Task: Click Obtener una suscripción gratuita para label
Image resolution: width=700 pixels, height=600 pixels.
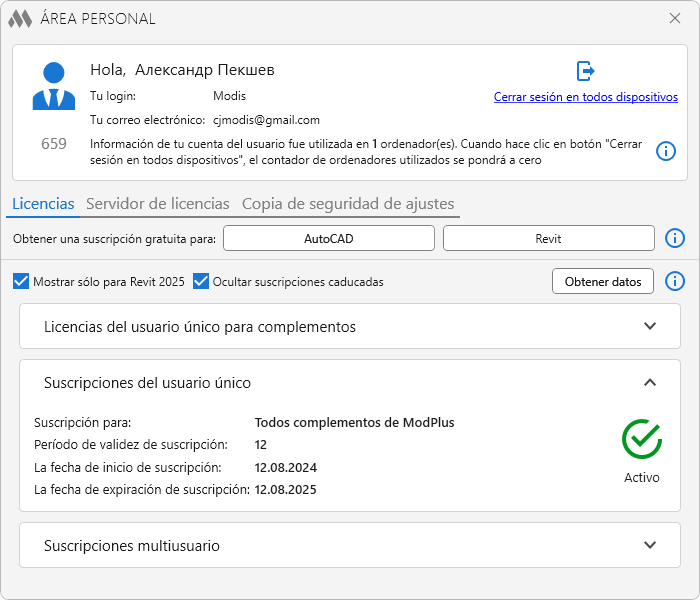Action: pyautogui.click(x=114, y=239)
